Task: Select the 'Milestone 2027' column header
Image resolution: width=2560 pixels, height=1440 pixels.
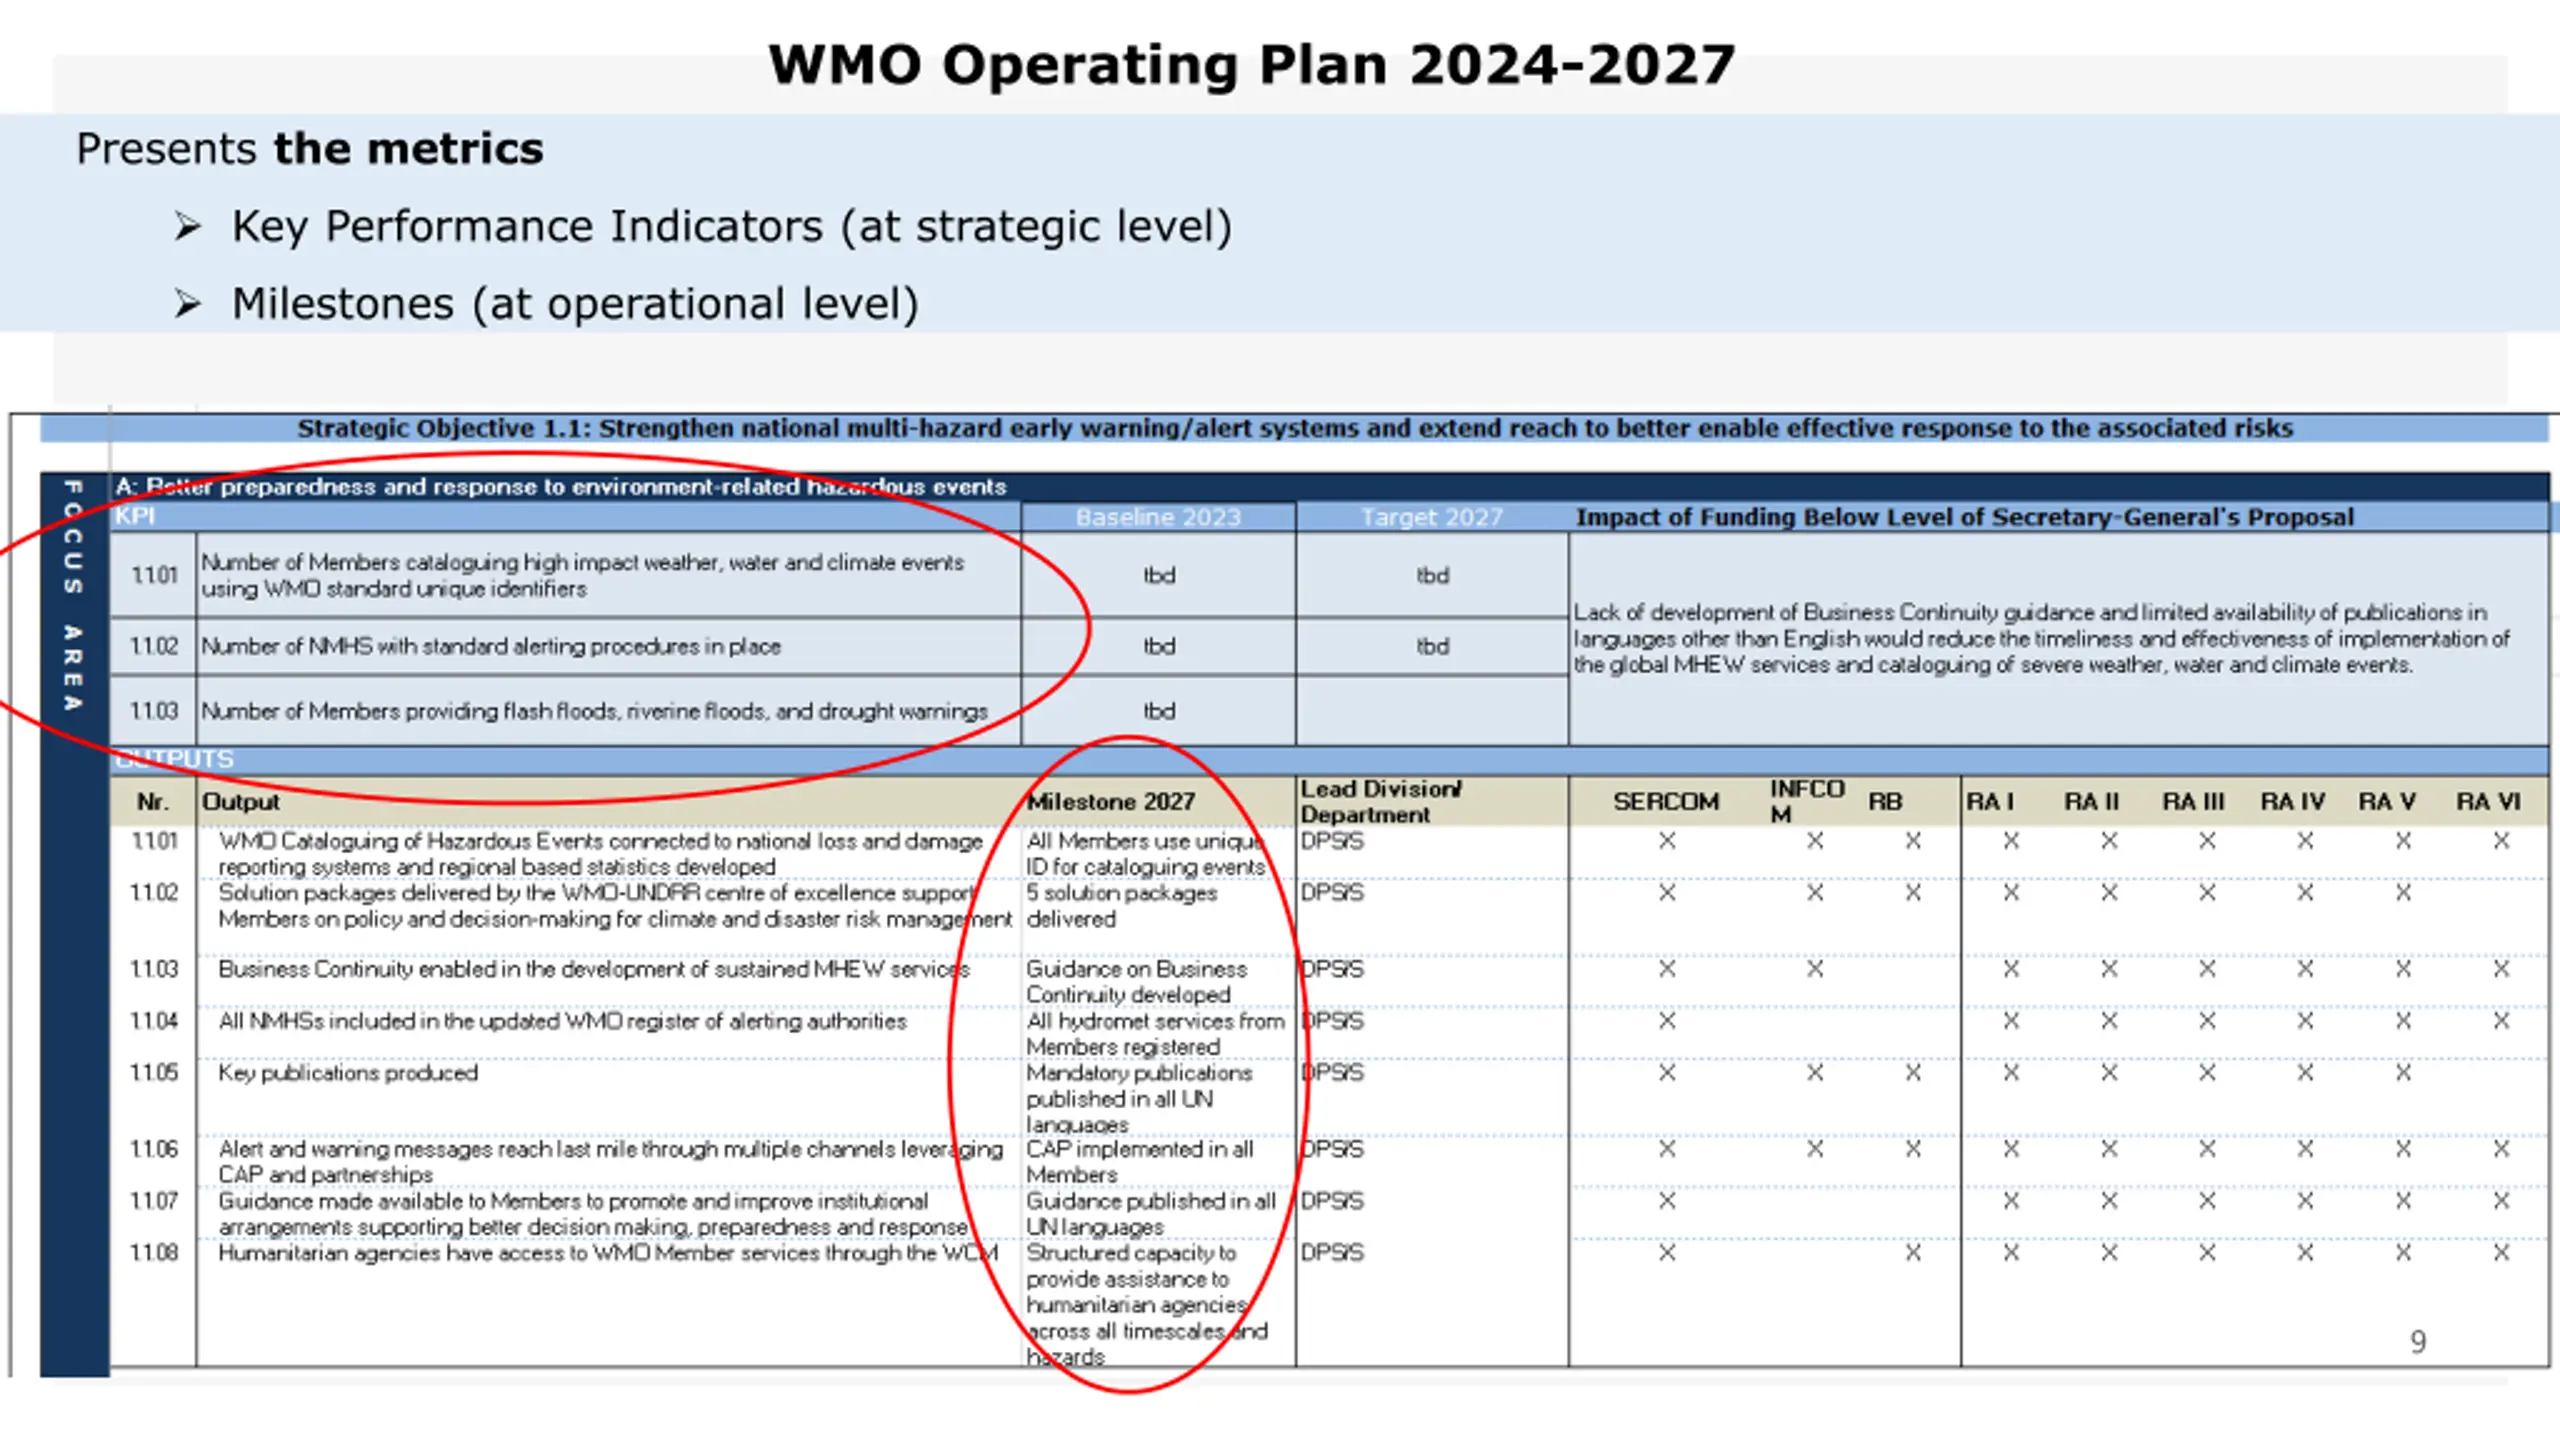Action: 1111,802
